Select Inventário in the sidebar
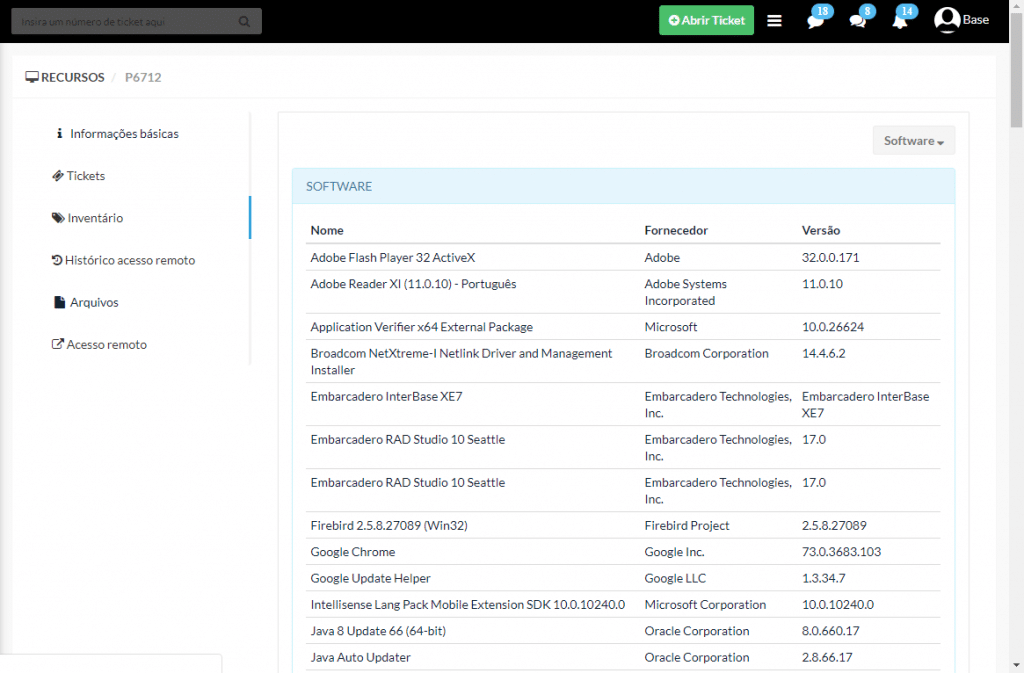Screen dimensions: 1024x673 [x=95, y=218]
